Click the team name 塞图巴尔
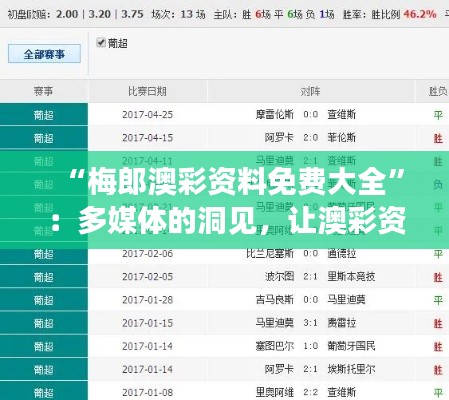 click(x=275, y=346)
